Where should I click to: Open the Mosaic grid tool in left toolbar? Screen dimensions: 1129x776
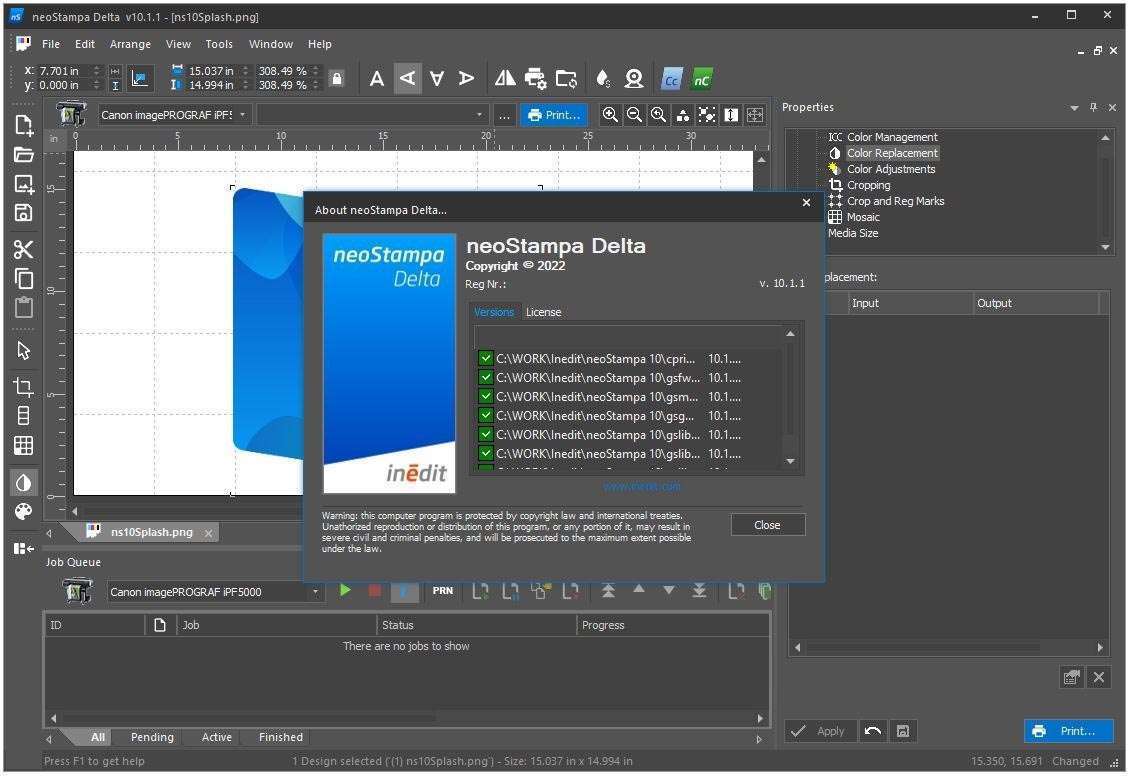click(23, 445)
